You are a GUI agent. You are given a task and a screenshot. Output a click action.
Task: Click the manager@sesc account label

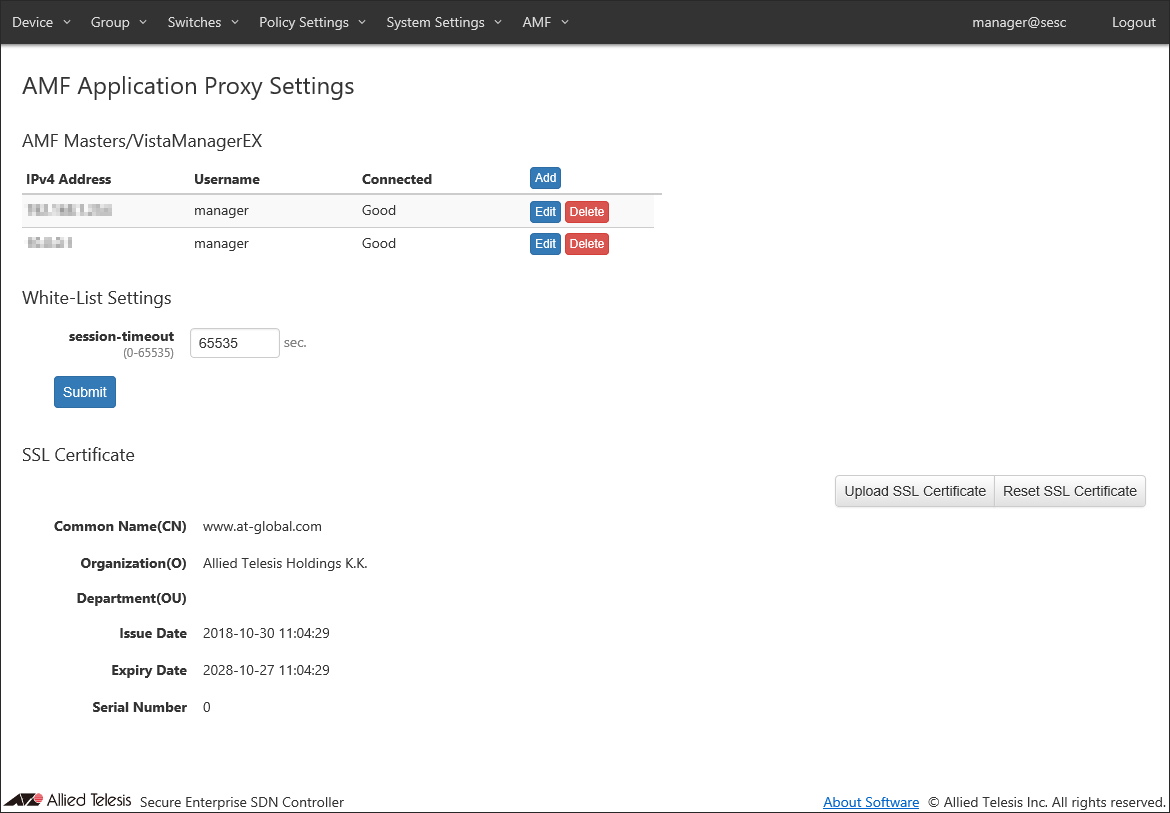(x=1019, y=22)
